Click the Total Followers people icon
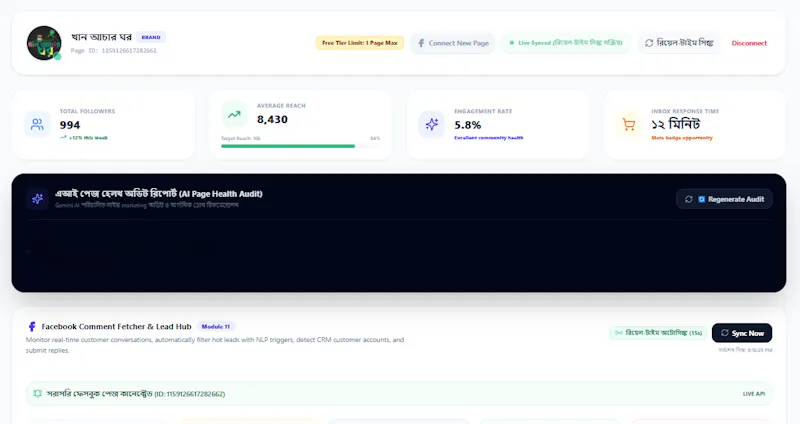The width and height of the screenshot is (800, 424). (37, 124)
